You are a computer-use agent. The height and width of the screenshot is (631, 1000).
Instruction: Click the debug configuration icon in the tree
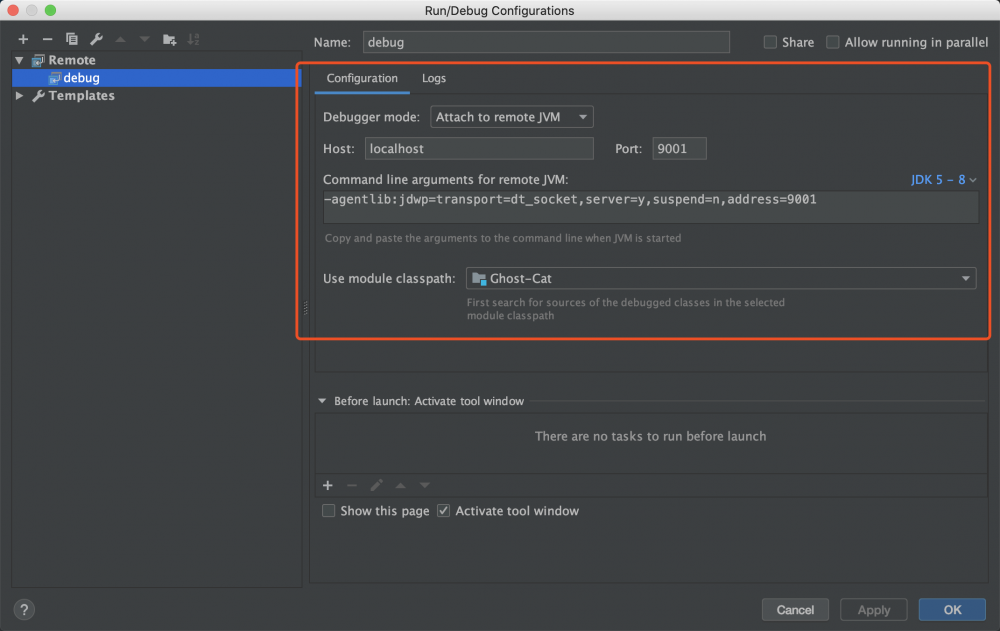(x=55, y=78)
